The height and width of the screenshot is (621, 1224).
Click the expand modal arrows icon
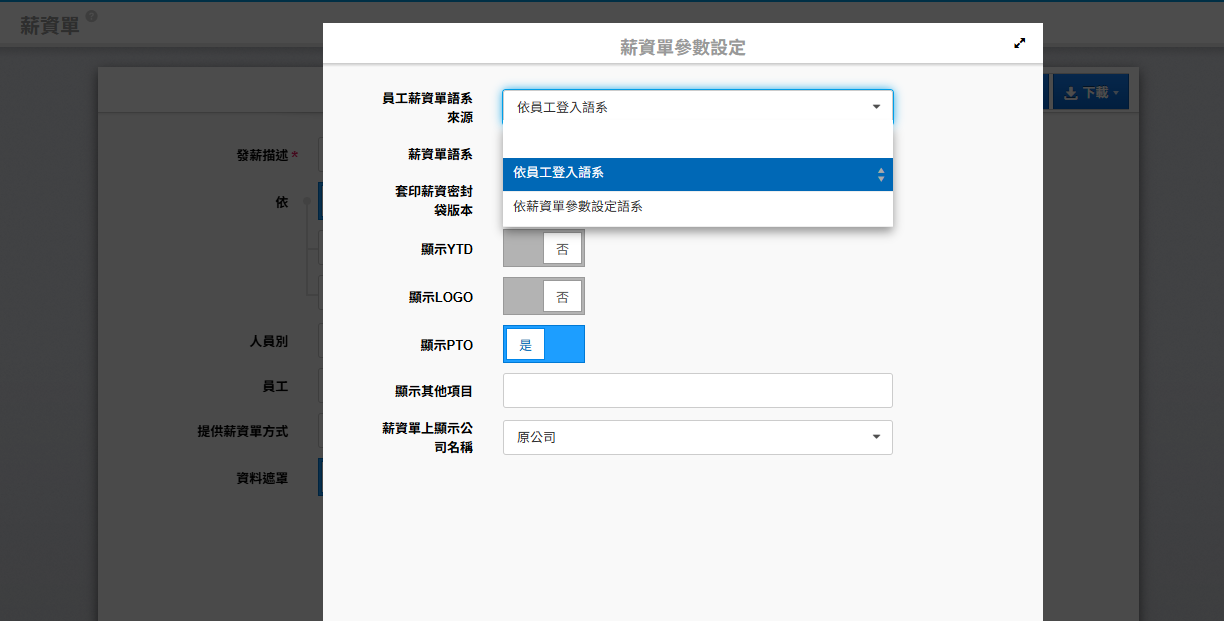1020,43
